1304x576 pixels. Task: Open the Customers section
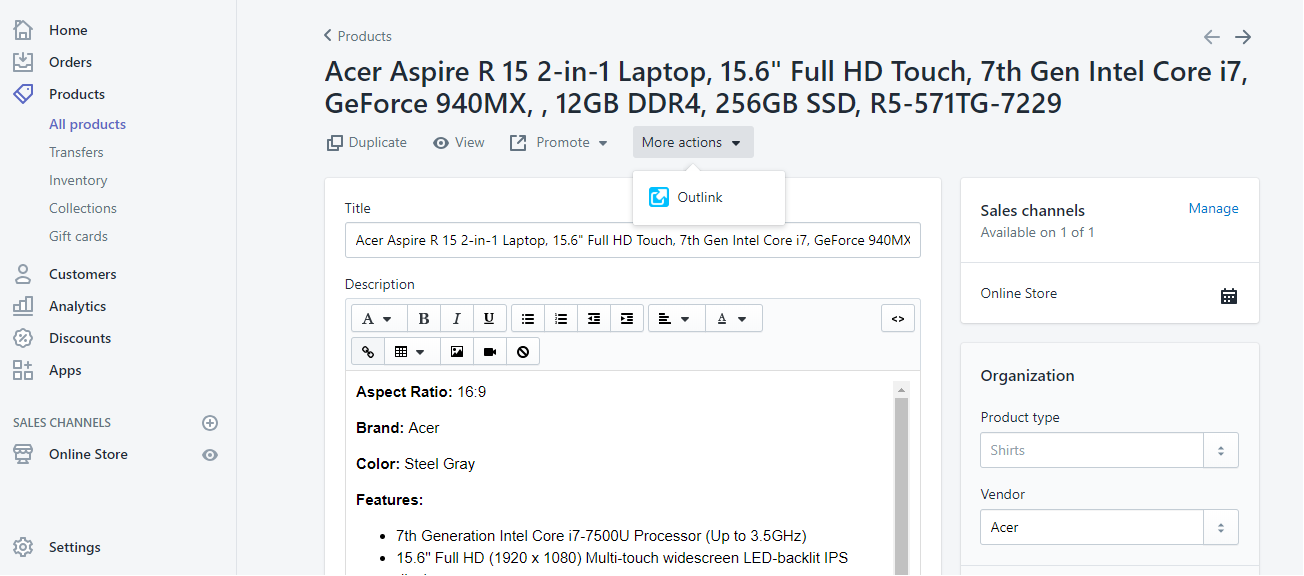pos(83,274)
